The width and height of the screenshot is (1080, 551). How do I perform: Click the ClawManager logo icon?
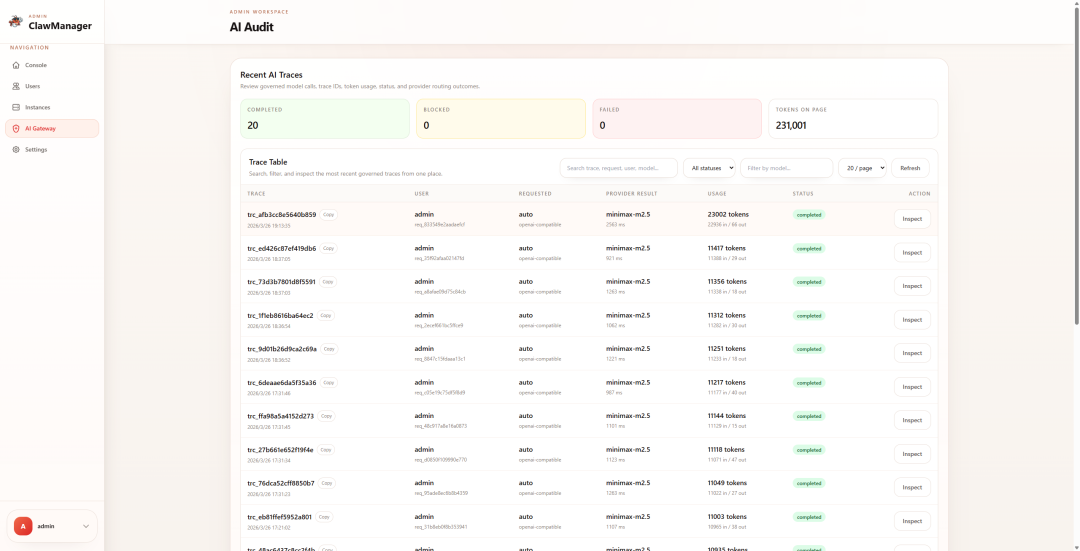[x=15, y=22]
